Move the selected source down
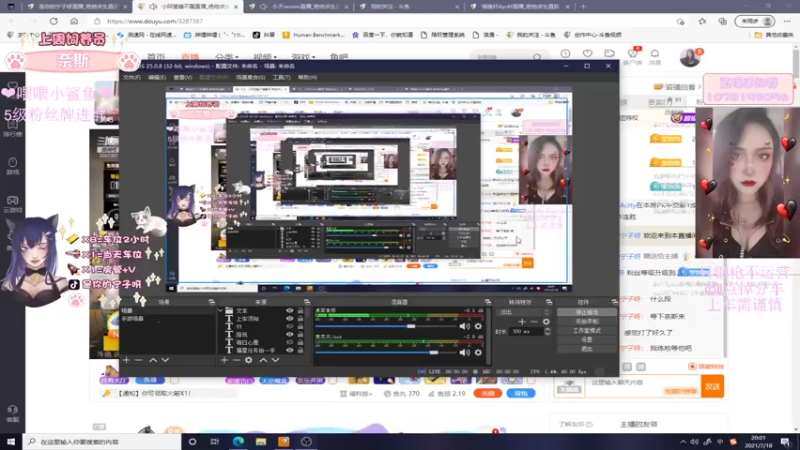Image resolution: width=800 pixels, height=450 pixels. coord(276,360)
